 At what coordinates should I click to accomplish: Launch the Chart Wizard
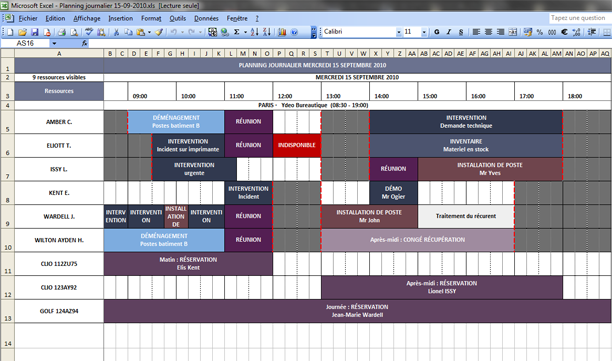pyautogui.click(x=282, y=32)
